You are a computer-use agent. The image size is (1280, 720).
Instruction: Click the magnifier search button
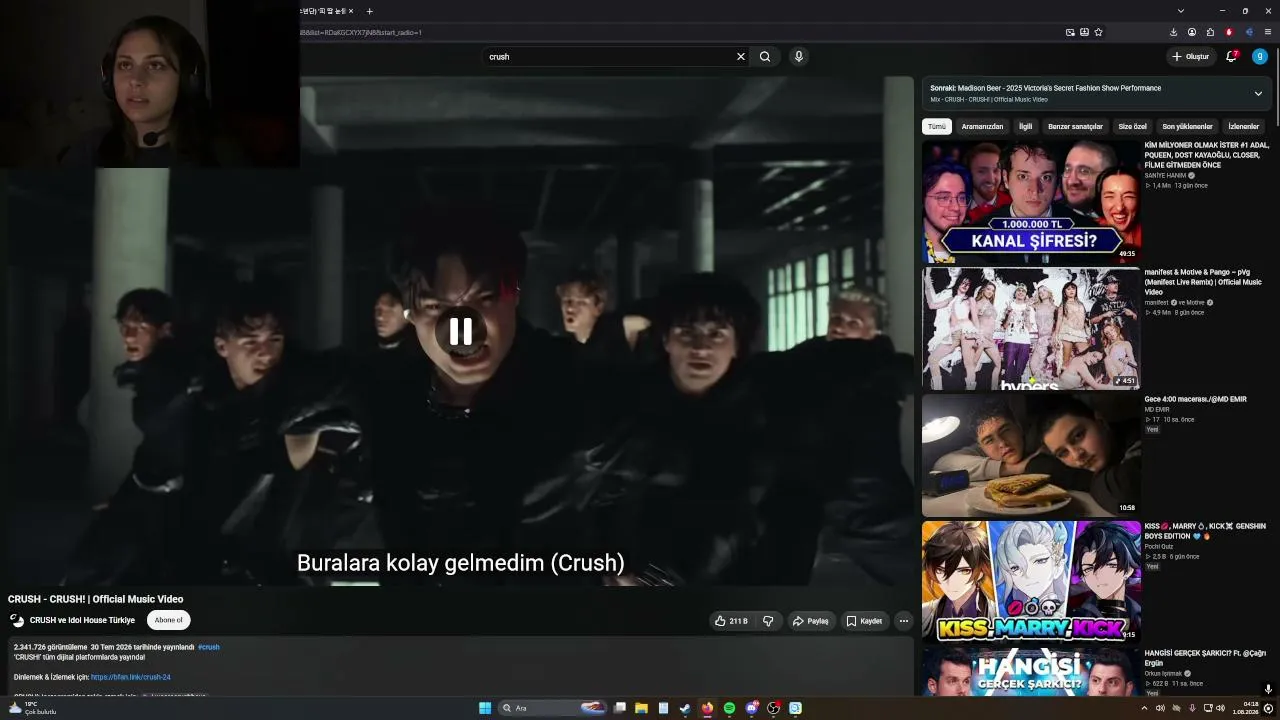(x=765, y=57)
